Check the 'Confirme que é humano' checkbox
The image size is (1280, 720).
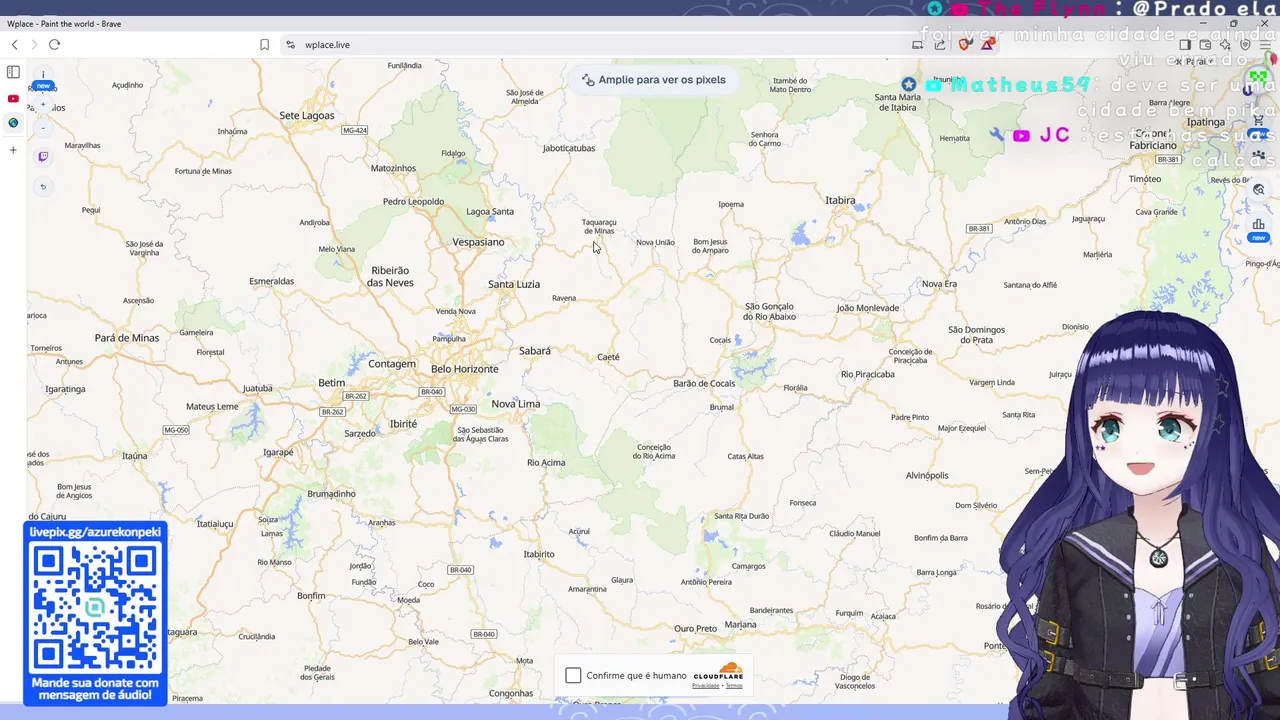[x=573, y=676]
